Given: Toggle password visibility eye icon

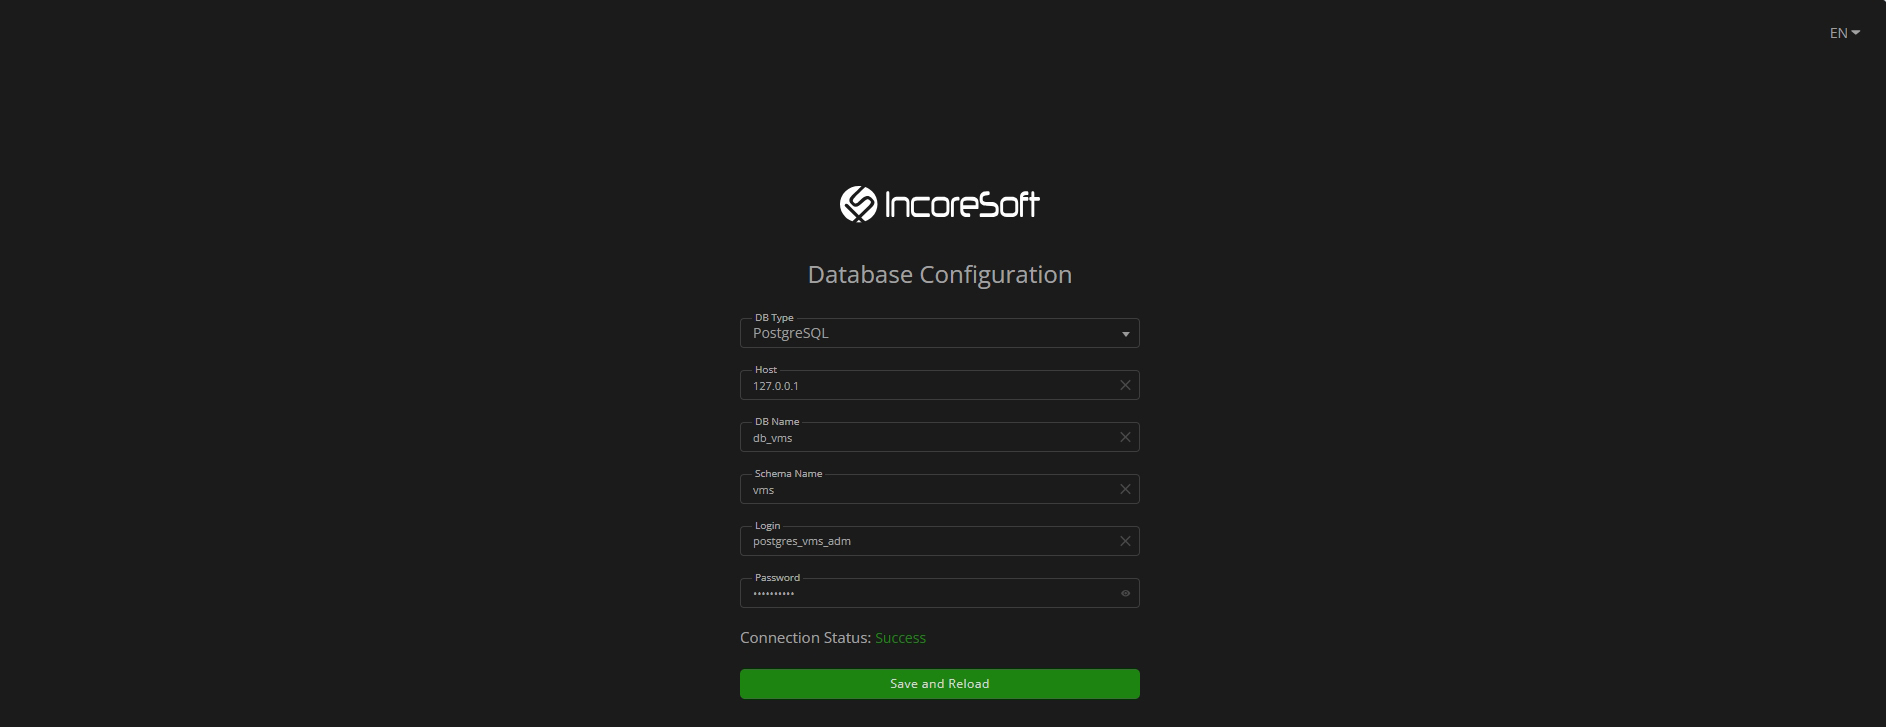Looking at the screenshot, I should 1125,593.
